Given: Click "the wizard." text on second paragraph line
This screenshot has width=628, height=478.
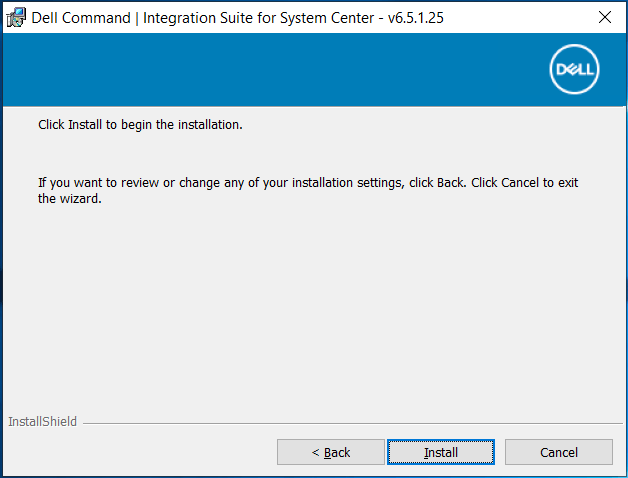Looking at the screenshot, I should pos(70,198).
